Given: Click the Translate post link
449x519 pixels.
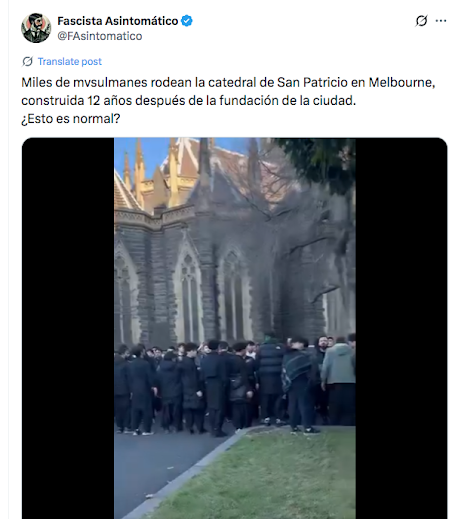Looking at the screenshot, I should 69,61.
